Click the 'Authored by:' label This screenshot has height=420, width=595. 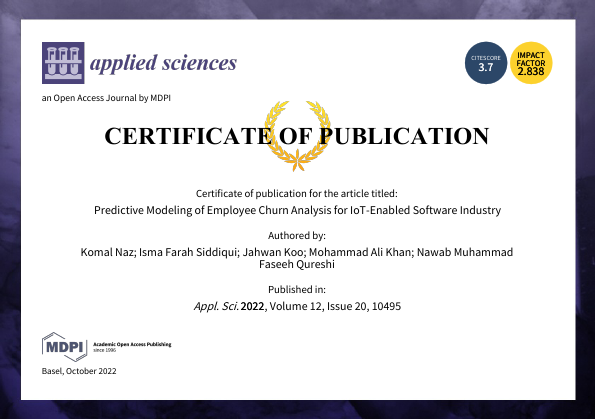click(x=297, y=236)
